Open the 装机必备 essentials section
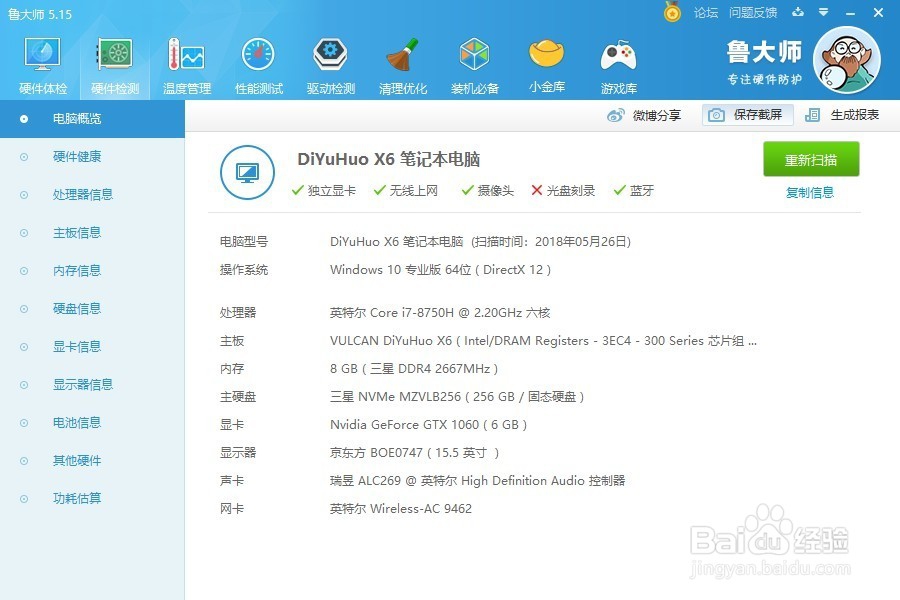 pyautogui.click(x=474, y=60)
